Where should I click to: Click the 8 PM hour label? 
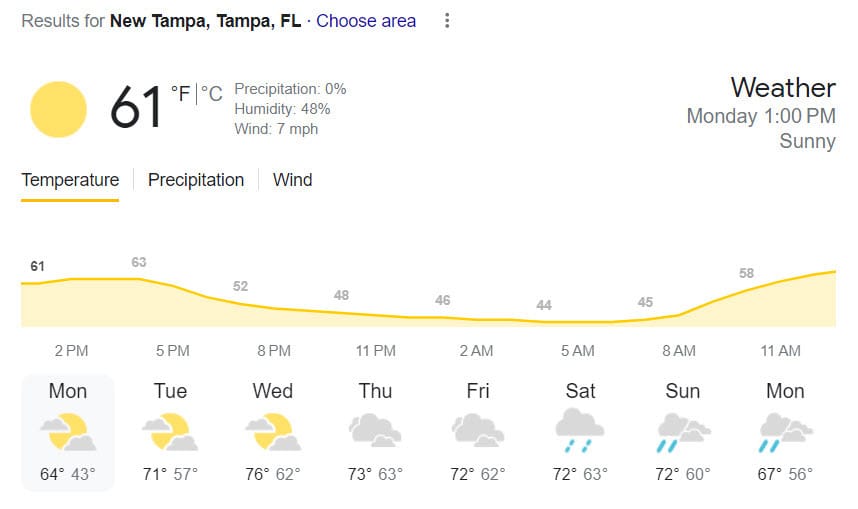tap(274, 351)
